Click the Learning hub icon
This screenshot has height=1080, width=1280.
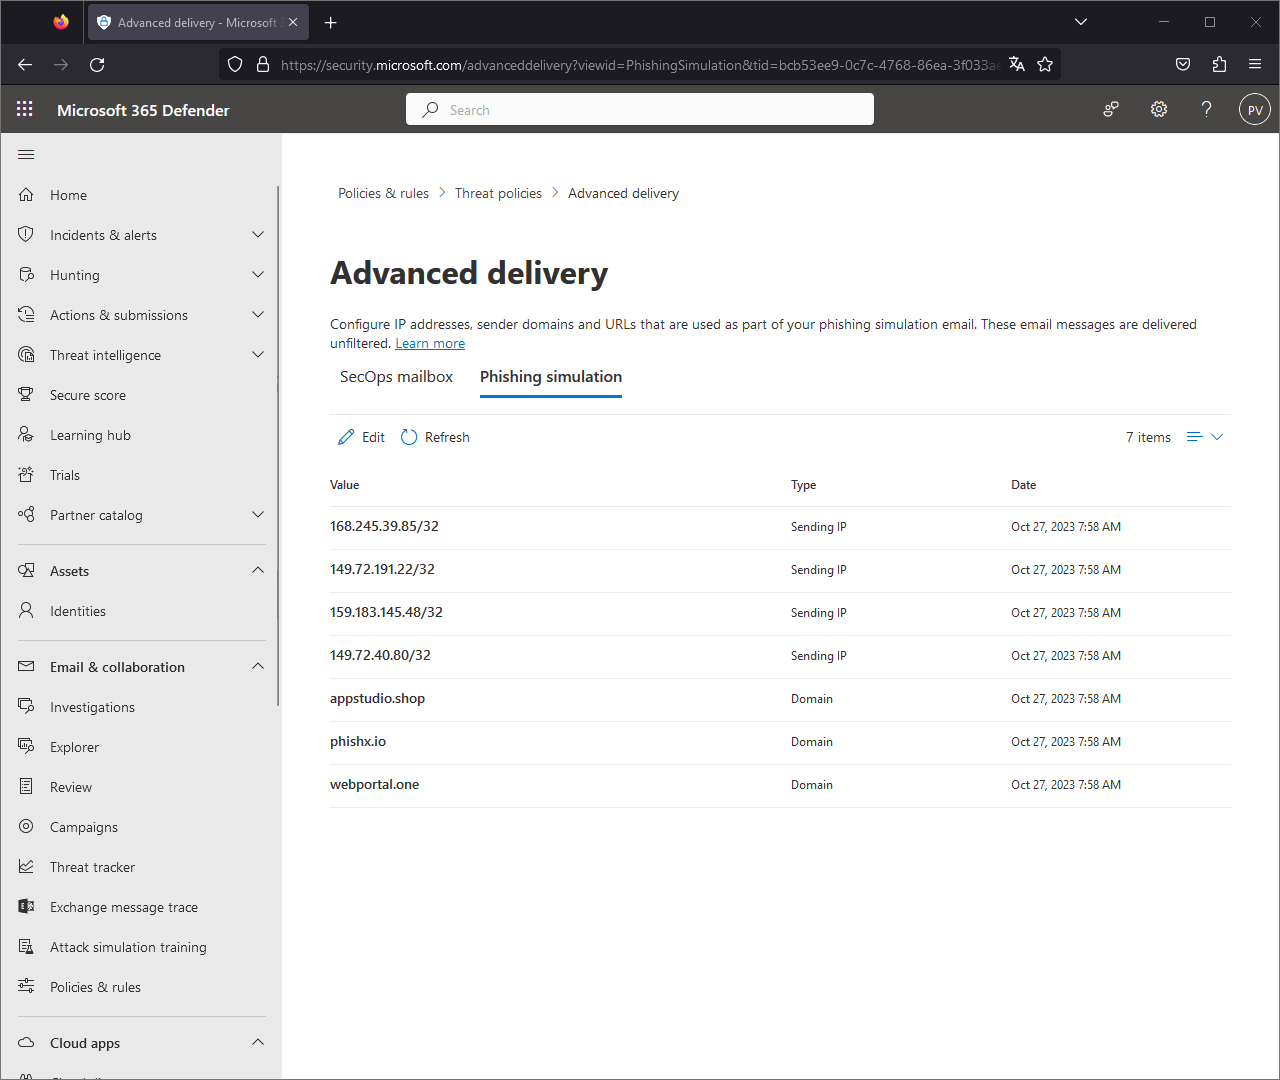[26, 435]
